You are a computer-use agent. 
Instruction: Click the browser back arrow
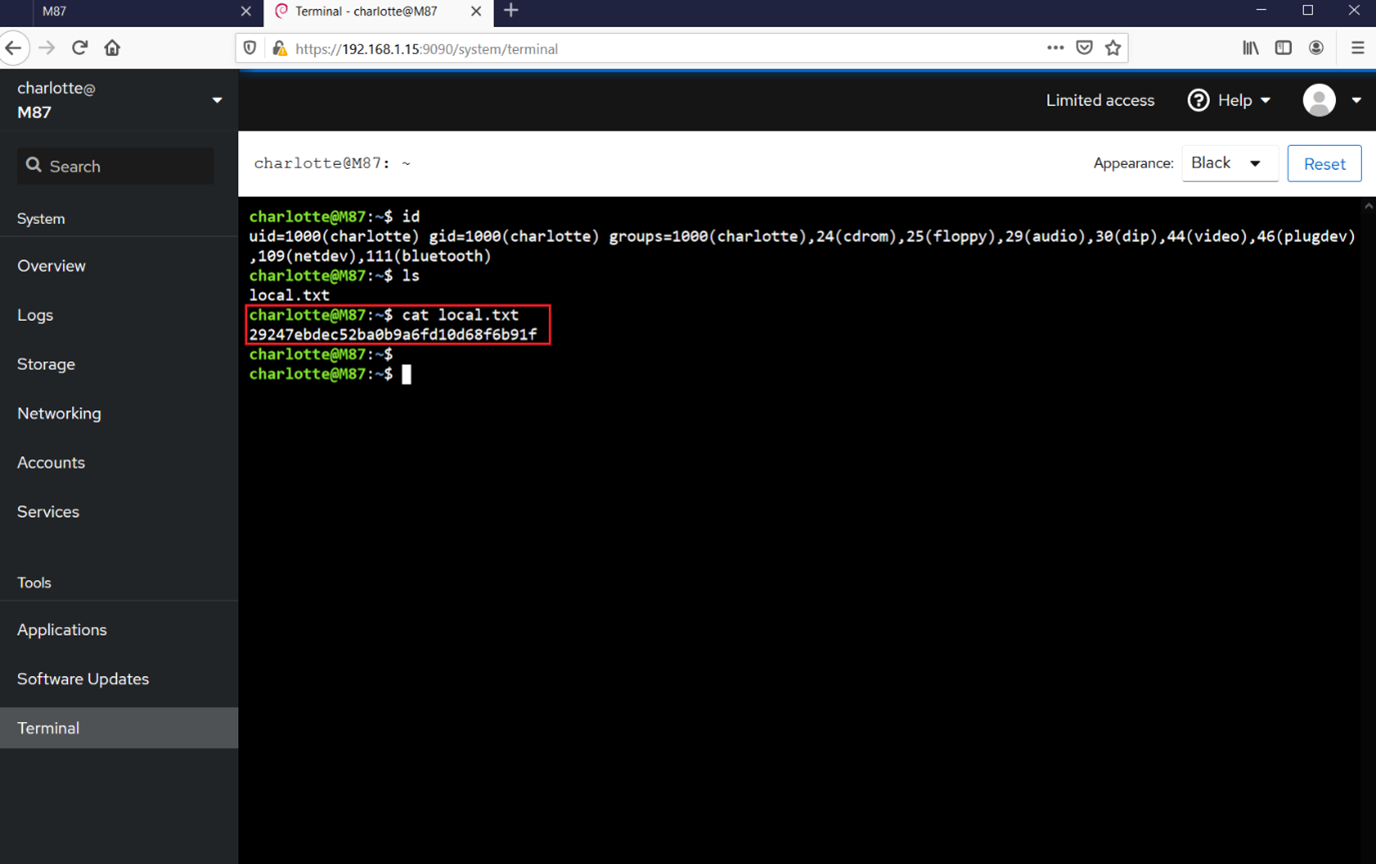coord(13,48)
